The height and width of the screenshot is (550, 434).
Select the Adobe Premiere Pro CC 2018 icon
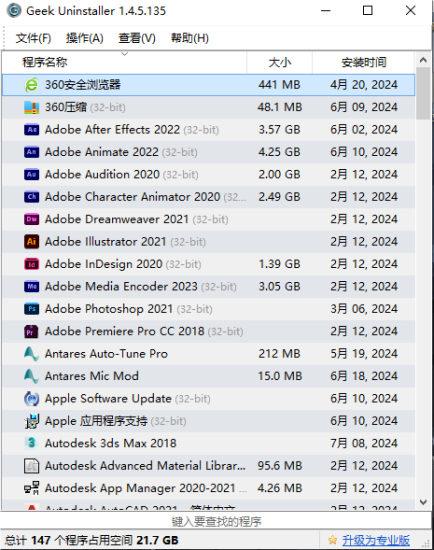[31, 331]
